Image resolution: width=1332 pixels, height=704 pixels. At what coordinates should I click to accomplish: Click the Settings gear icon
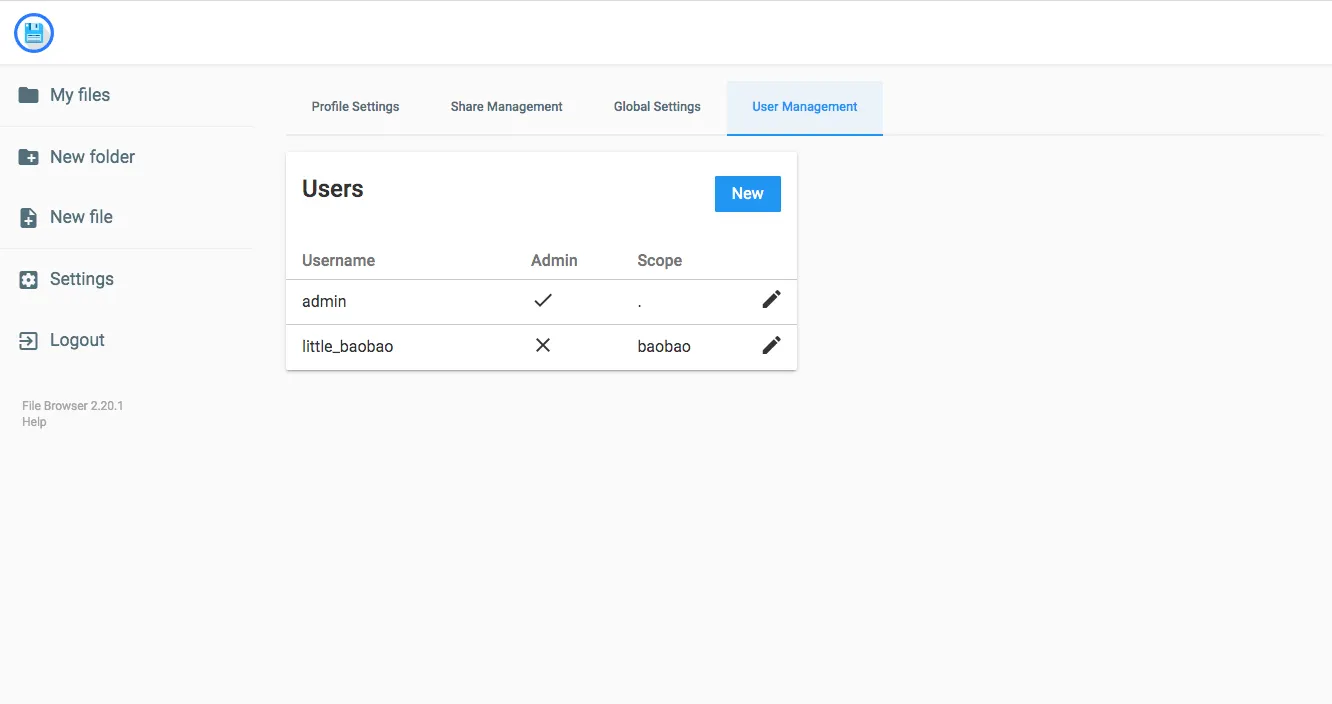(x=29, y=280)
